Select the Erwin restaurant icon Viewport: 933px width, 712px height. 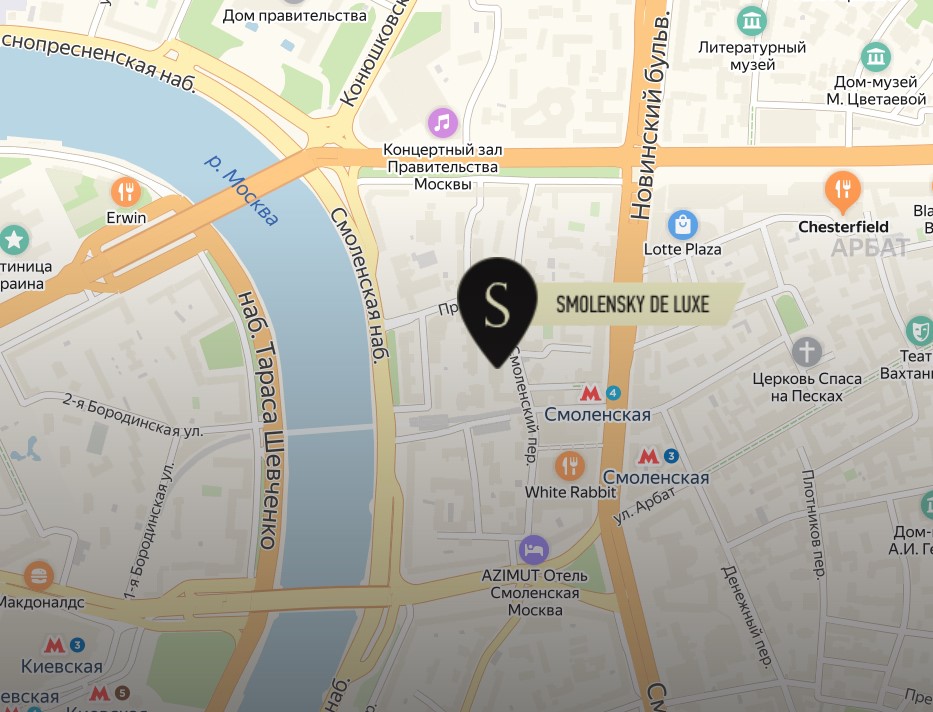point(126,192)
